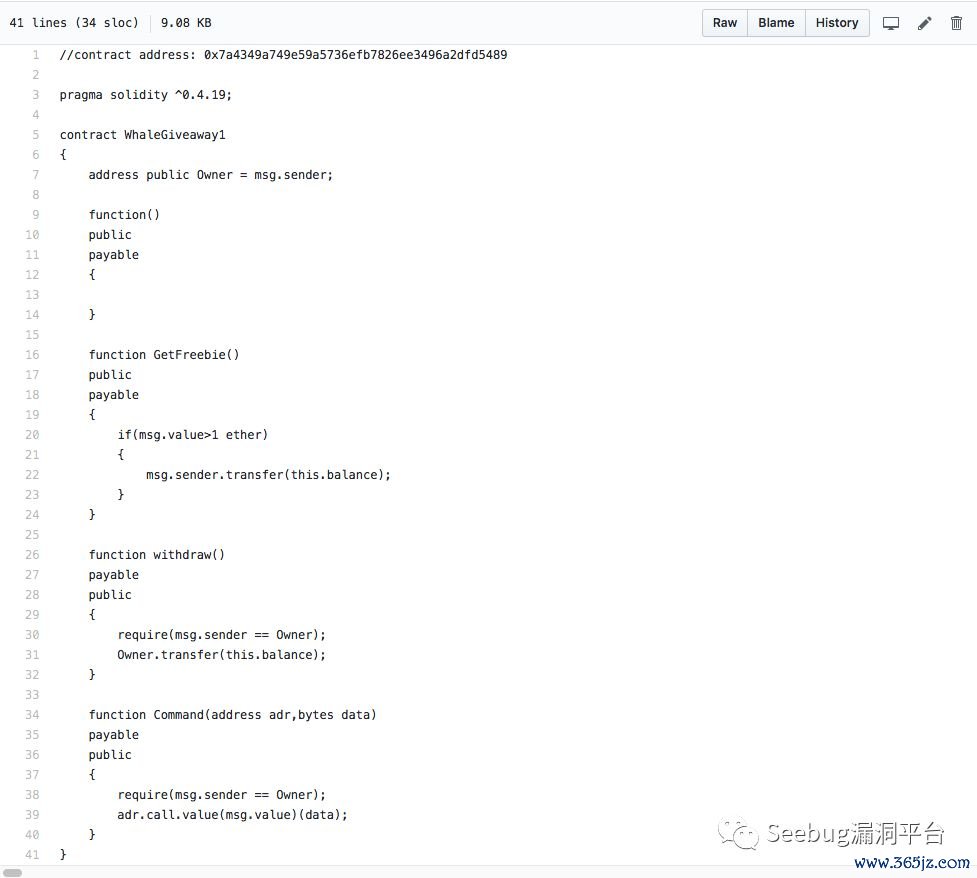The image size is (977, 878).
Task: Select line number 1
Action: pyautogui.click(x=35, y=55)
